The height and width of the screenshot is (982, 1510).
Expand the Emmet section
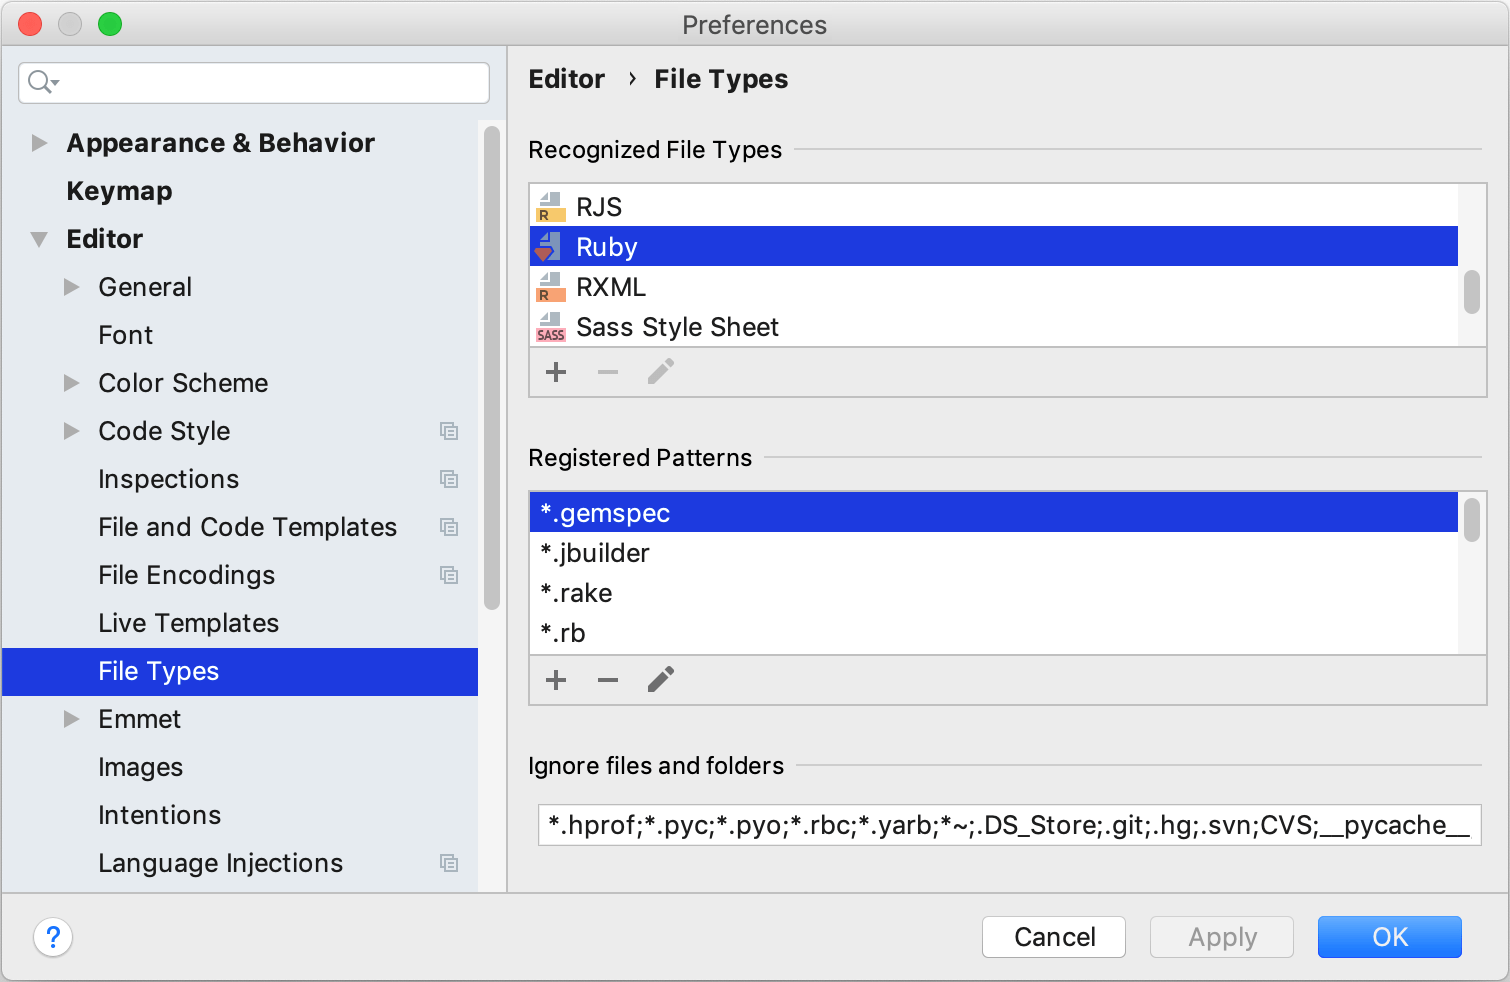[72, 719]
